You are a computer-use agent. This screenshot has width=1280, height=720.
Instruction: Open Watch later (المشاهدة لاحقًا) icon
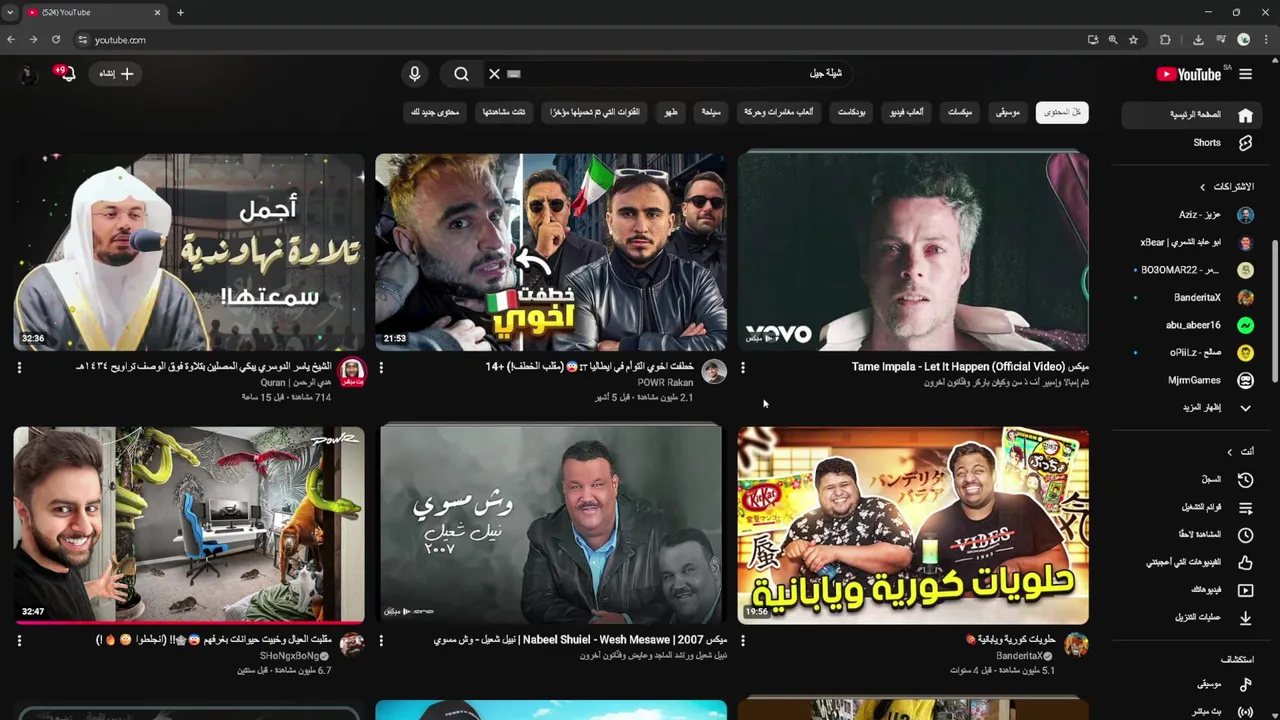point(1245,535)
